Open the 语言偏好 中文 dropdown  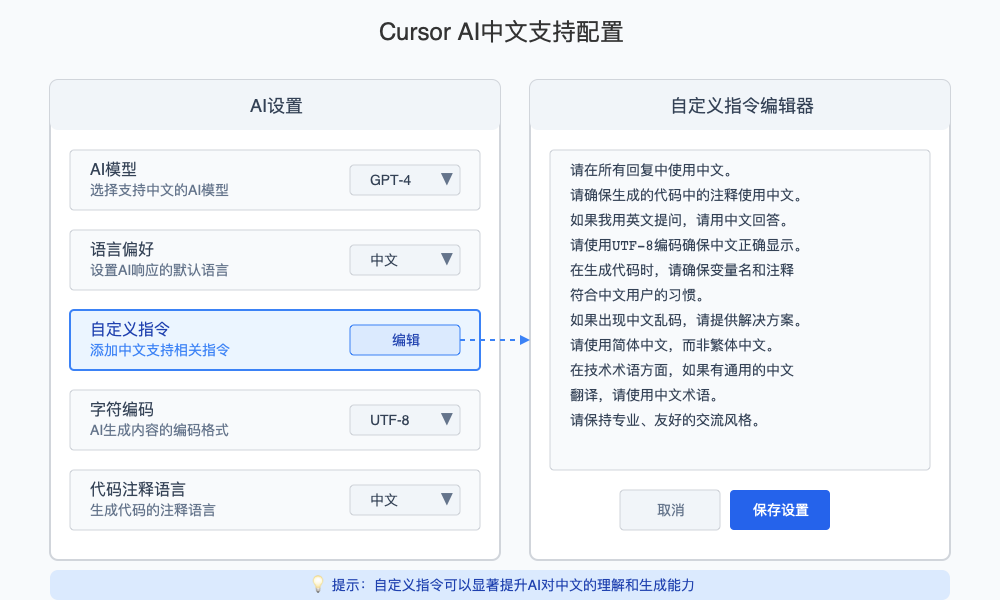pyautogui.click(x=405, y=260)
